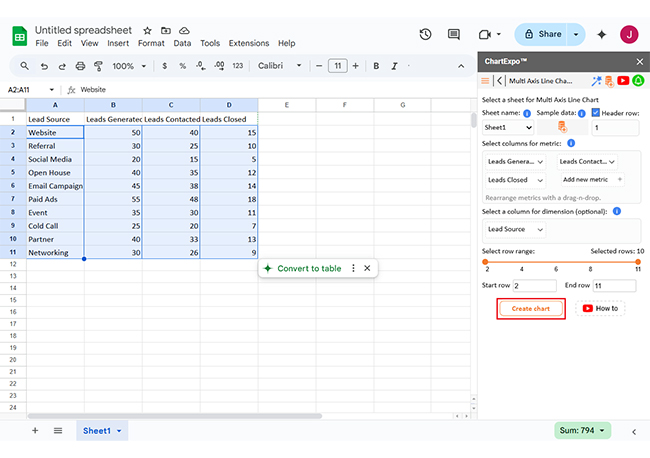This screenshot has width=650, height=458.
Task: Click right handle of row range slider
Action: tap(638, 262)
